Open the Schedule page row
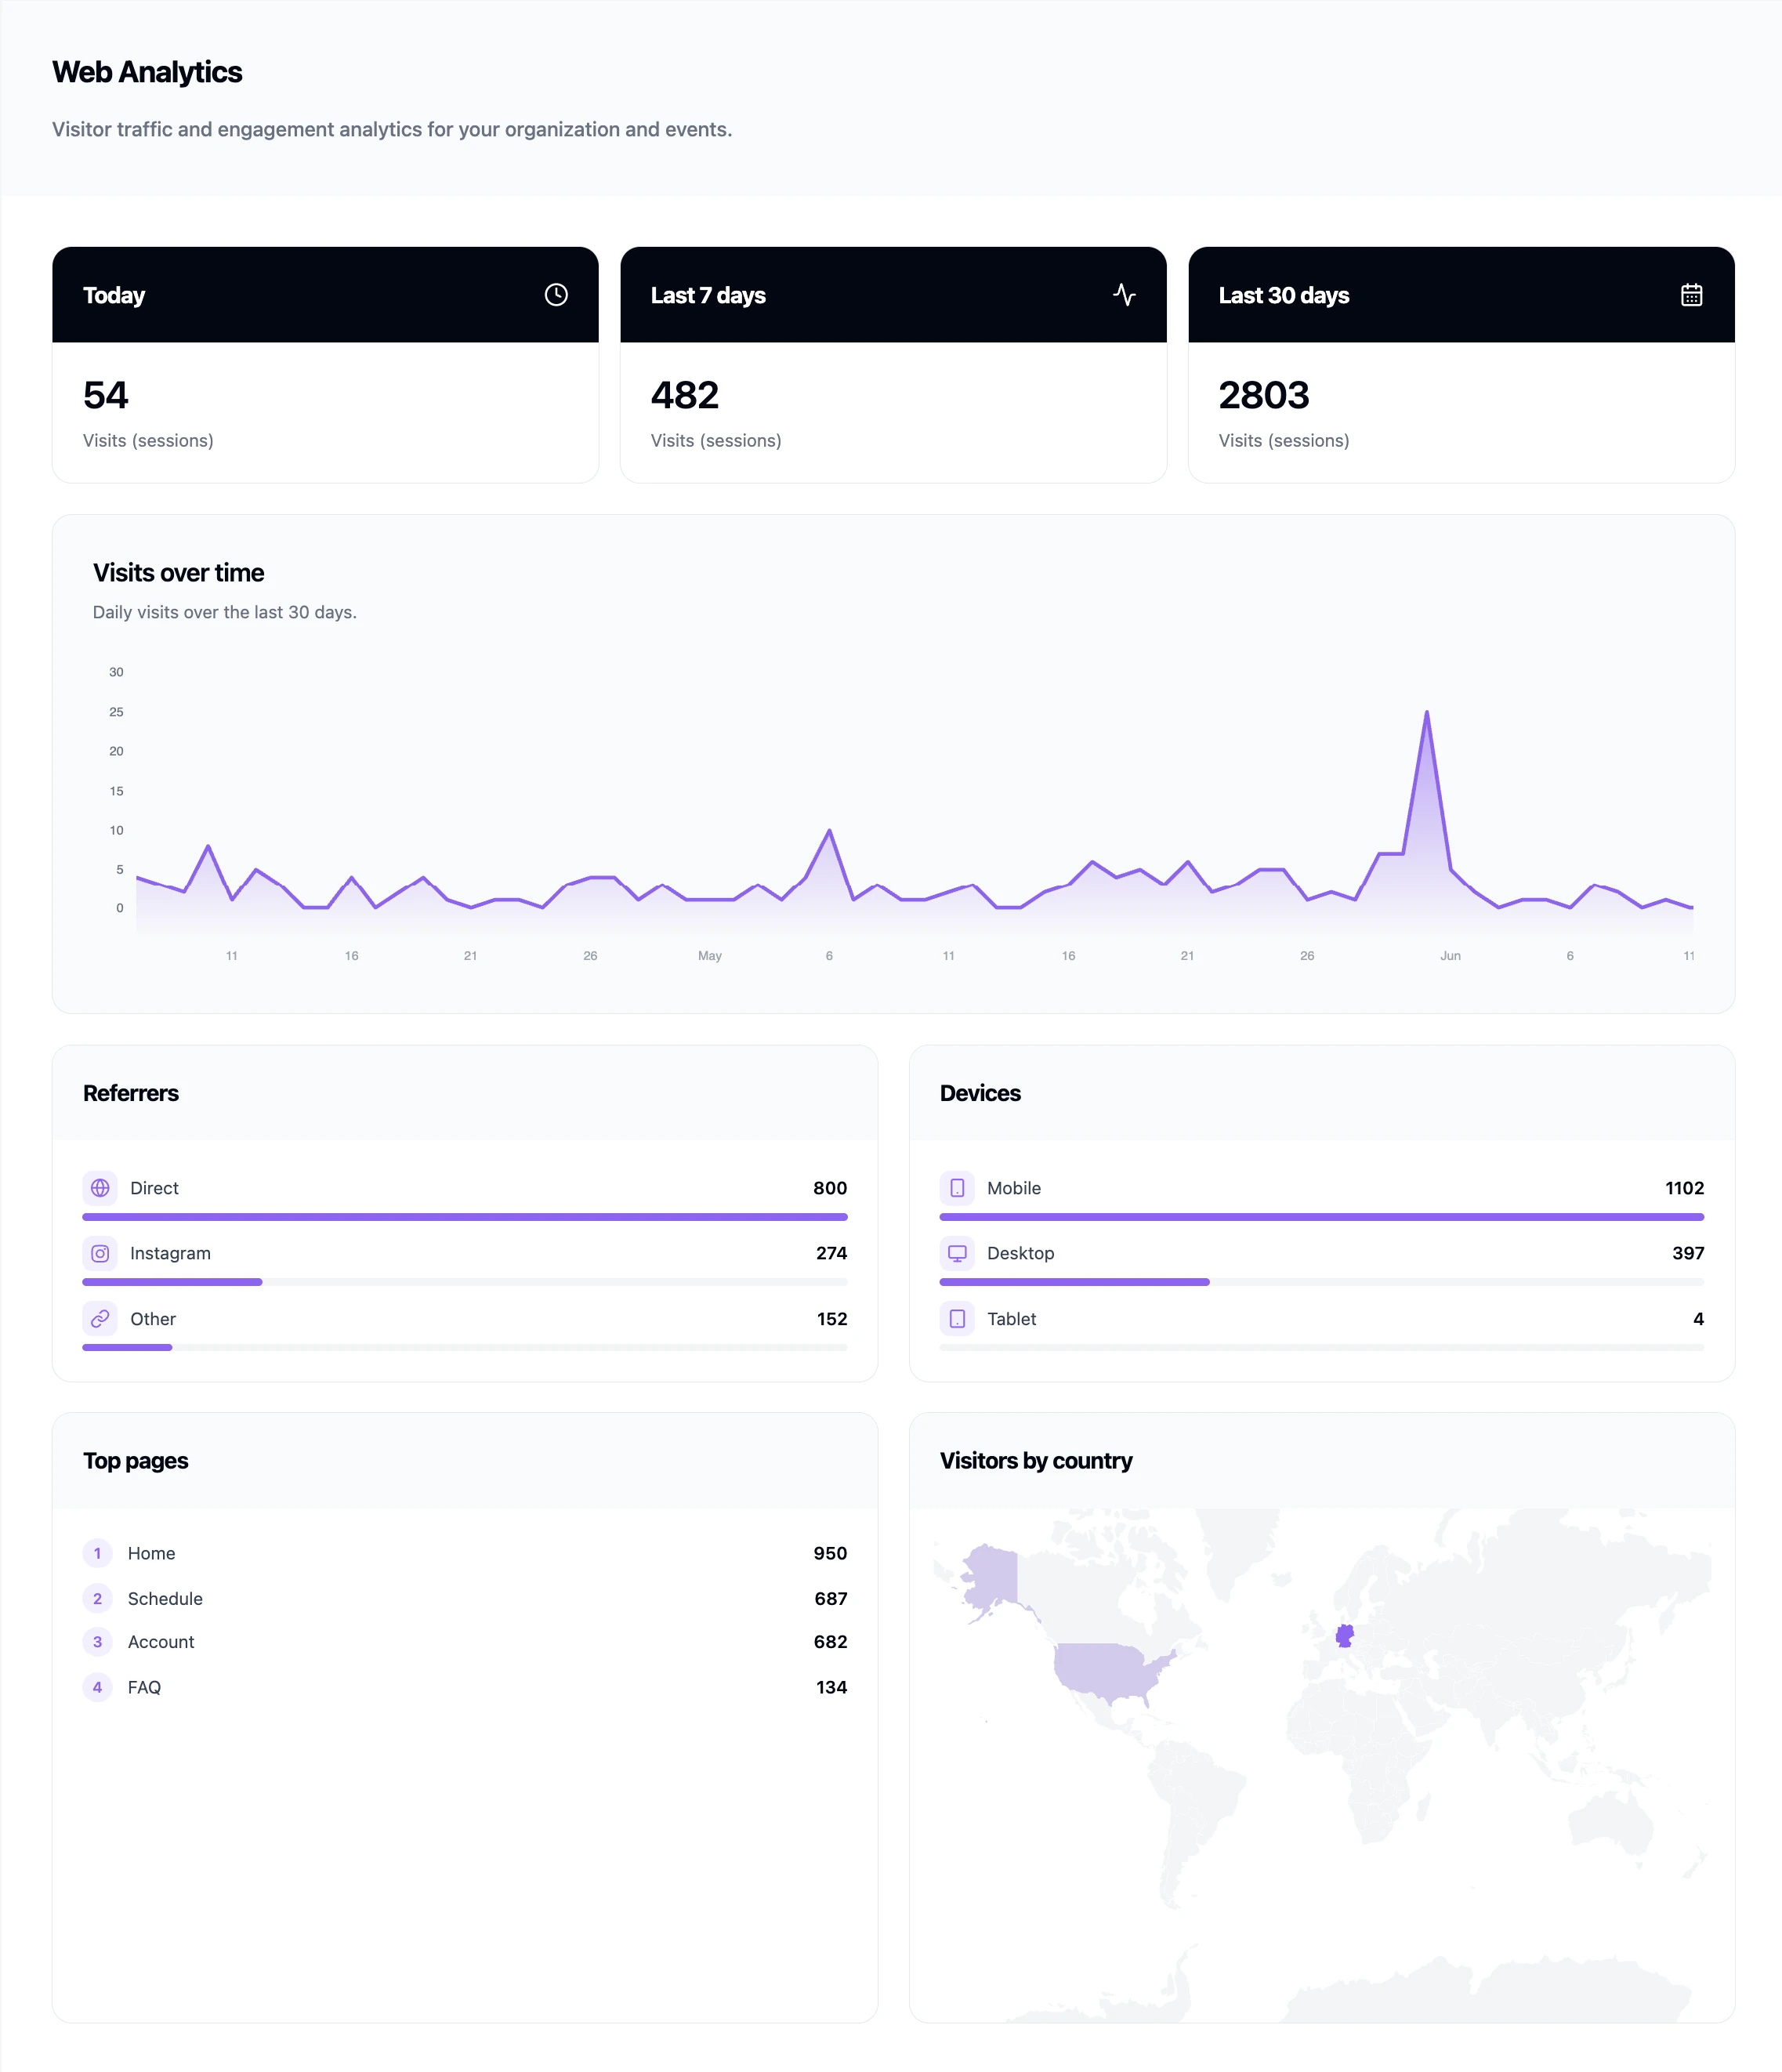Image resolution: width=1782 pixels, height=2072 pixels. tap(465, 1598)
